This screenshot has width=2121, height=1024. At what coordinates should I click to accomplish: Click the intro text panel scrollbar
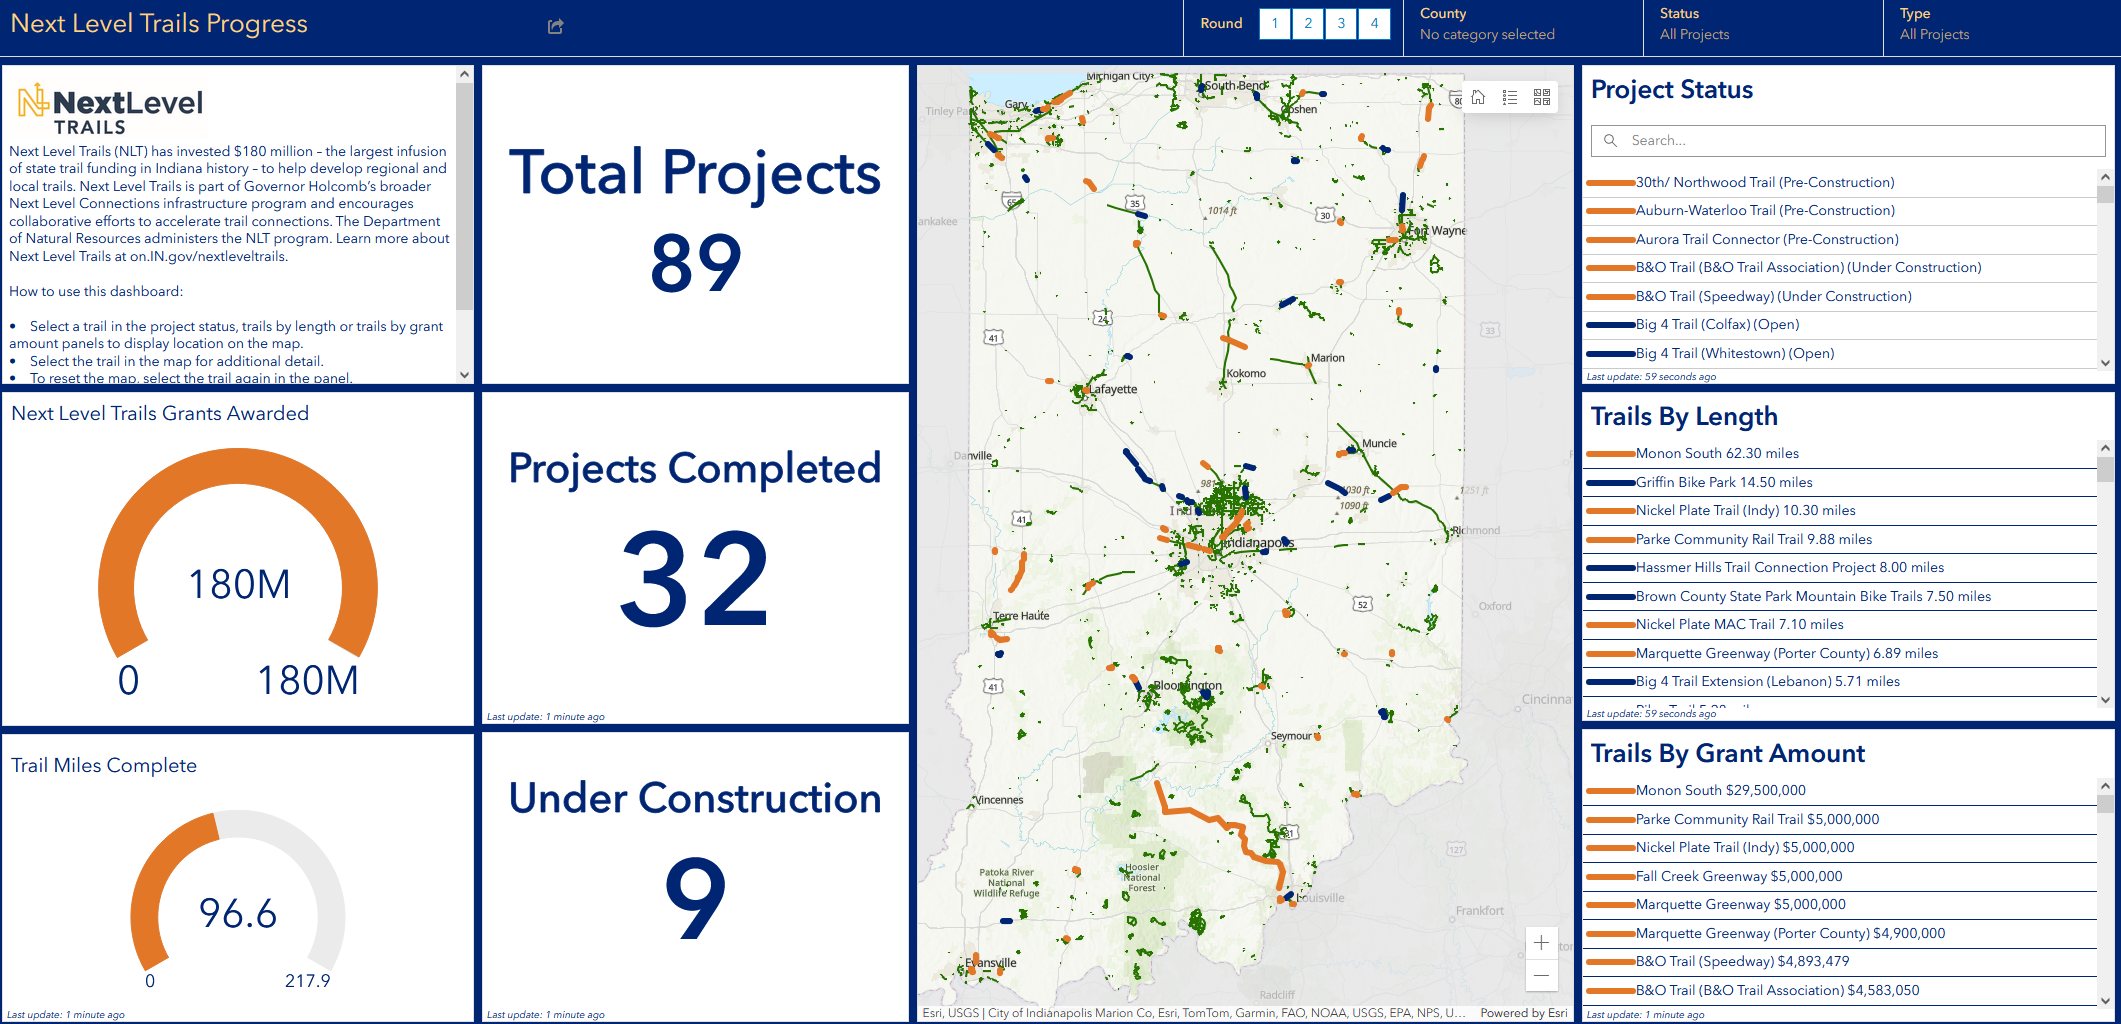point(464,200)
